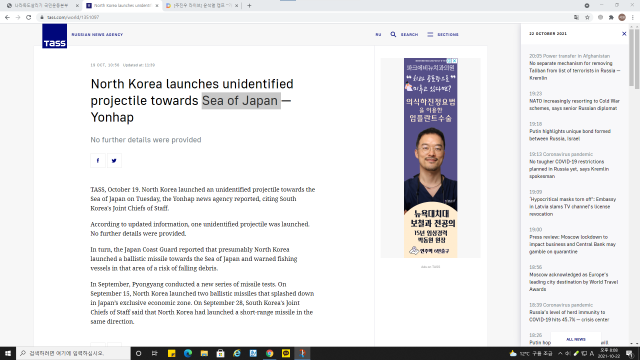Open the TASS logo homepage
The height and width of the screenshot is (360, 640).
pos(54,36)
